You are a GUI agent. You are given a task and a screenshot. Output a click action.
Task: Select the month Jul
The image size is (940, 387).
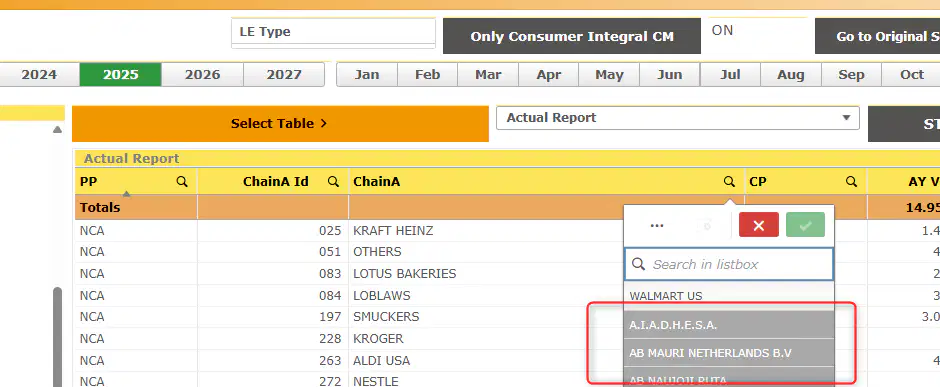coord(730,74)
